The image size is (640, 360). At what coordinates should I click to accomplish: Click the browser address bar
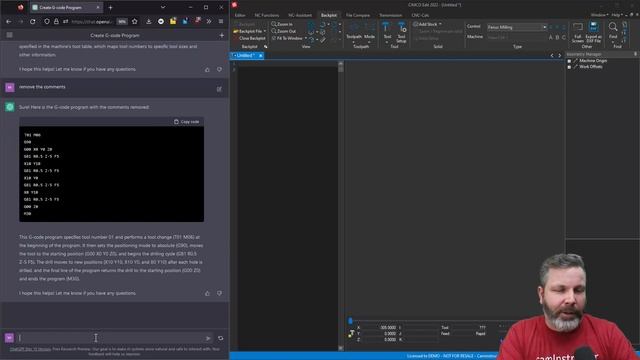coord(92,22)
